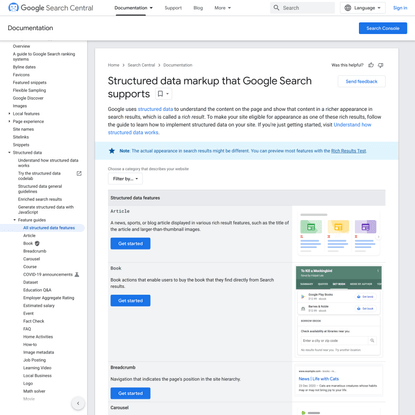Open Course guide in sidebar
Viewport: 415px width, 415px height.
pos(30,267)
